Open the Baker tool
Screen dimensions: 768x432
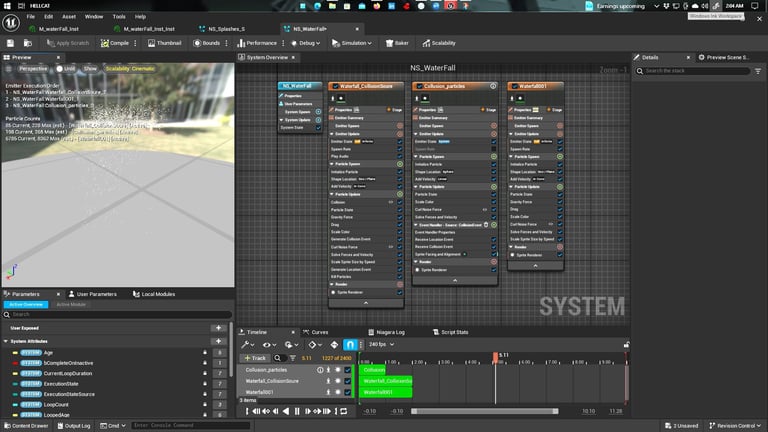pos(397,43)
